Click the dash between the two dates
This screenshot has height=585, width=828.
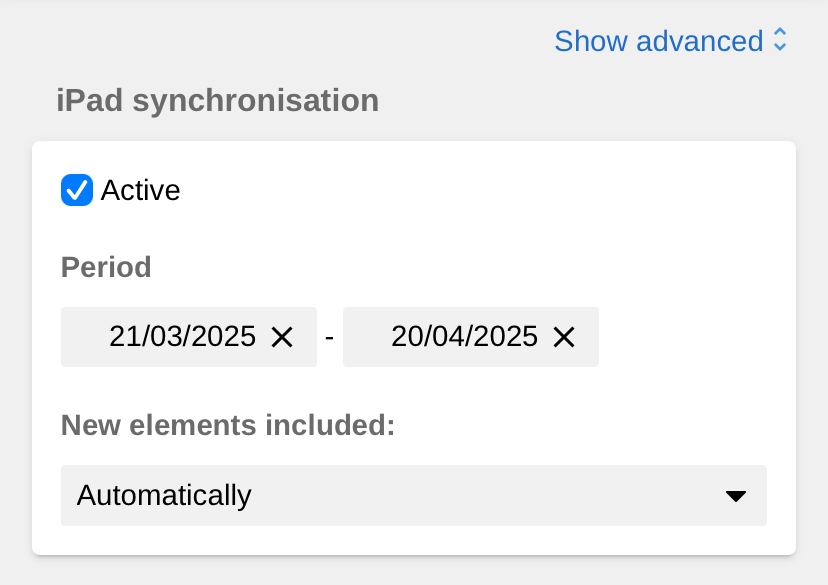tap(330, 337)
